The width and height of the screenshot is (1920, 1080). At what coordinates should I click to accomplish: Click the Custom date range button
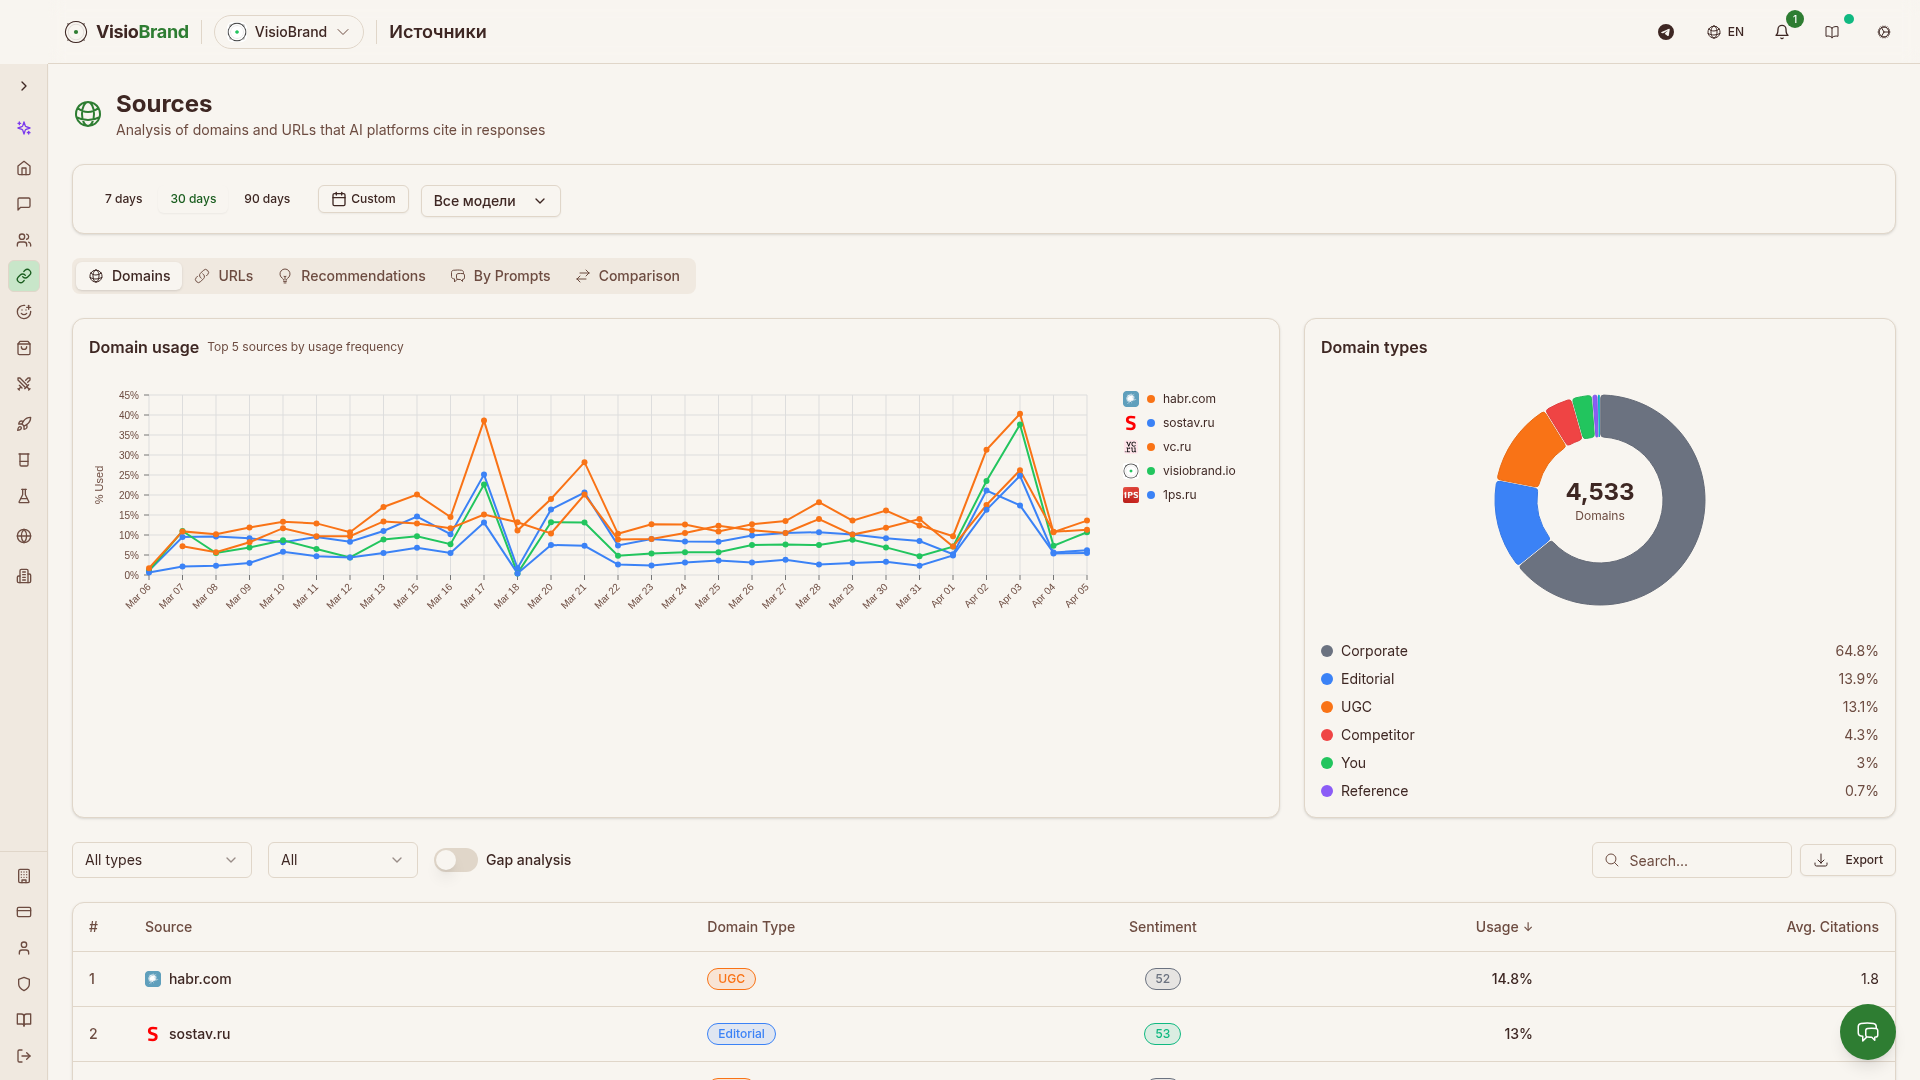pos(363,199)
